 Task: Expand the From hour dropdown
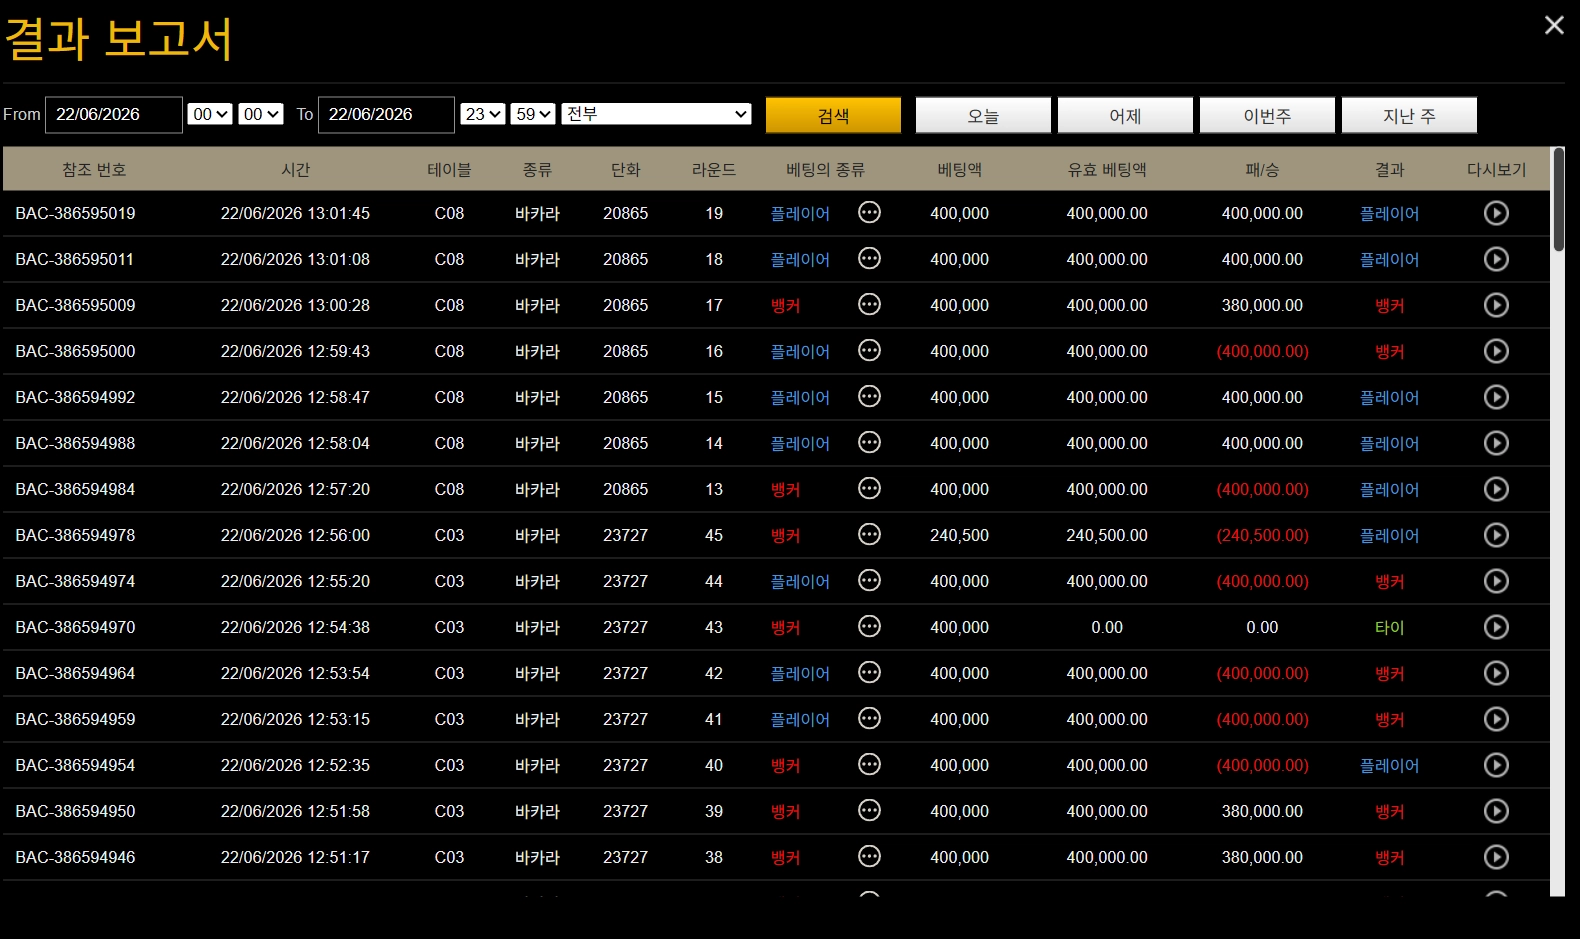(211, 114)
